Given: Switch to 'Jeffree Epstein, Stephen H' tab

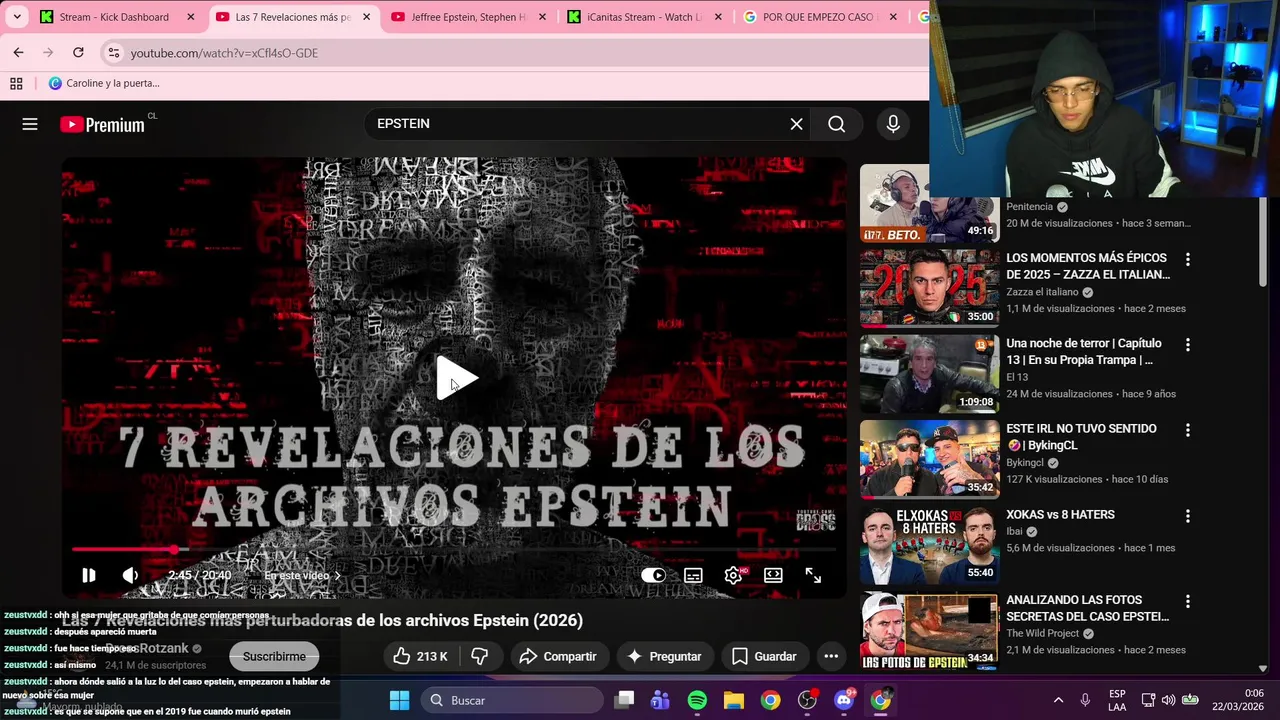Looking at the screenshot, I should coord(467,17).
